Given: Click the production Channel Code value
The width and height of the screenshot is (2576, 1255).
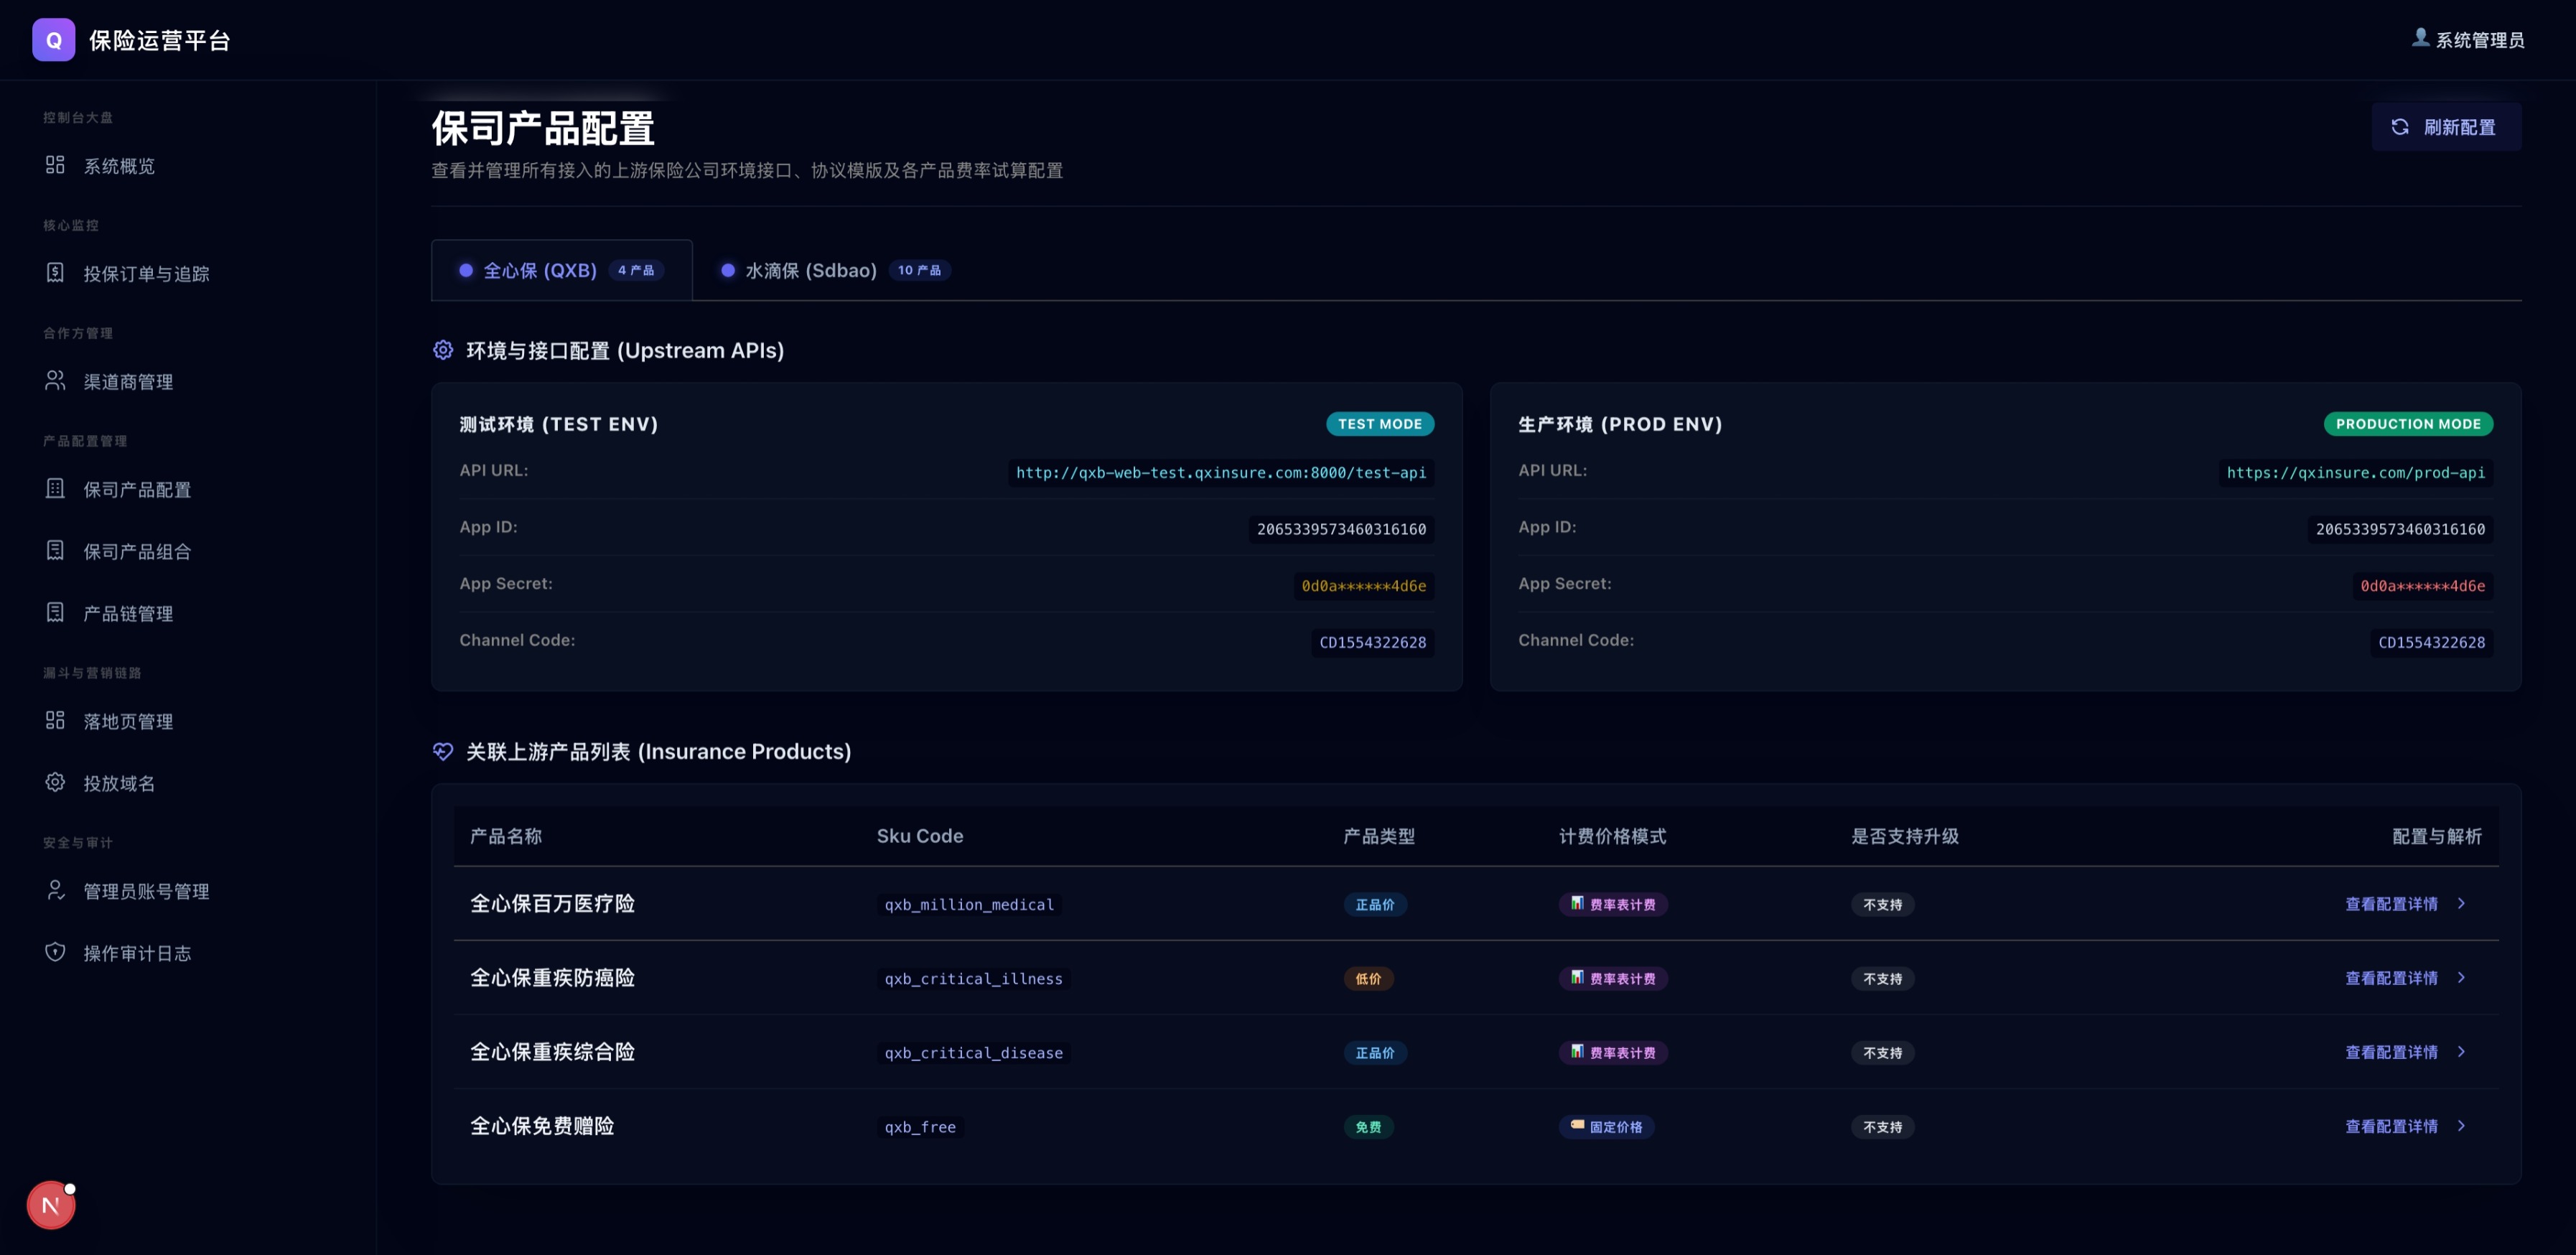Looking at the screenshot, I should 2431,642.
